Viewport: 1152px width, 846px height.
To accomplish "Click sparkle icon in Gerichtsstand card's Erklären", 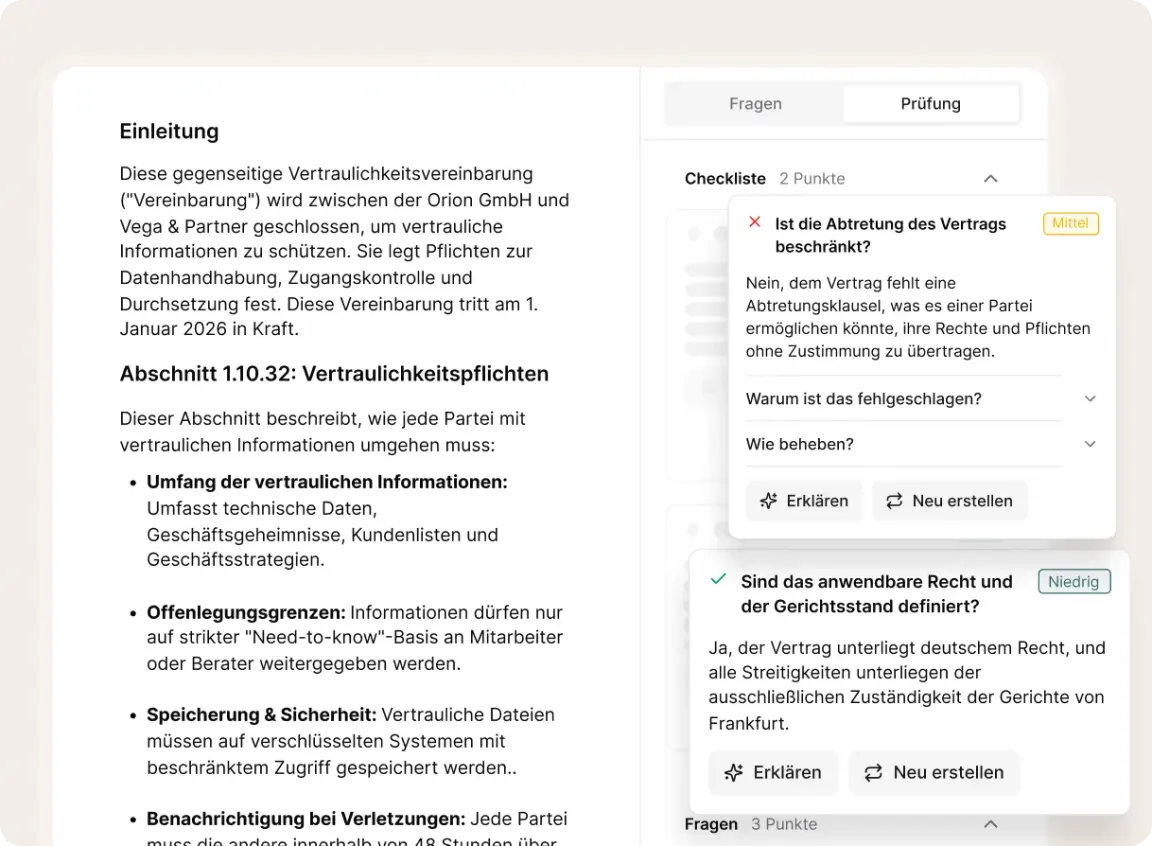I will point(733,772).
